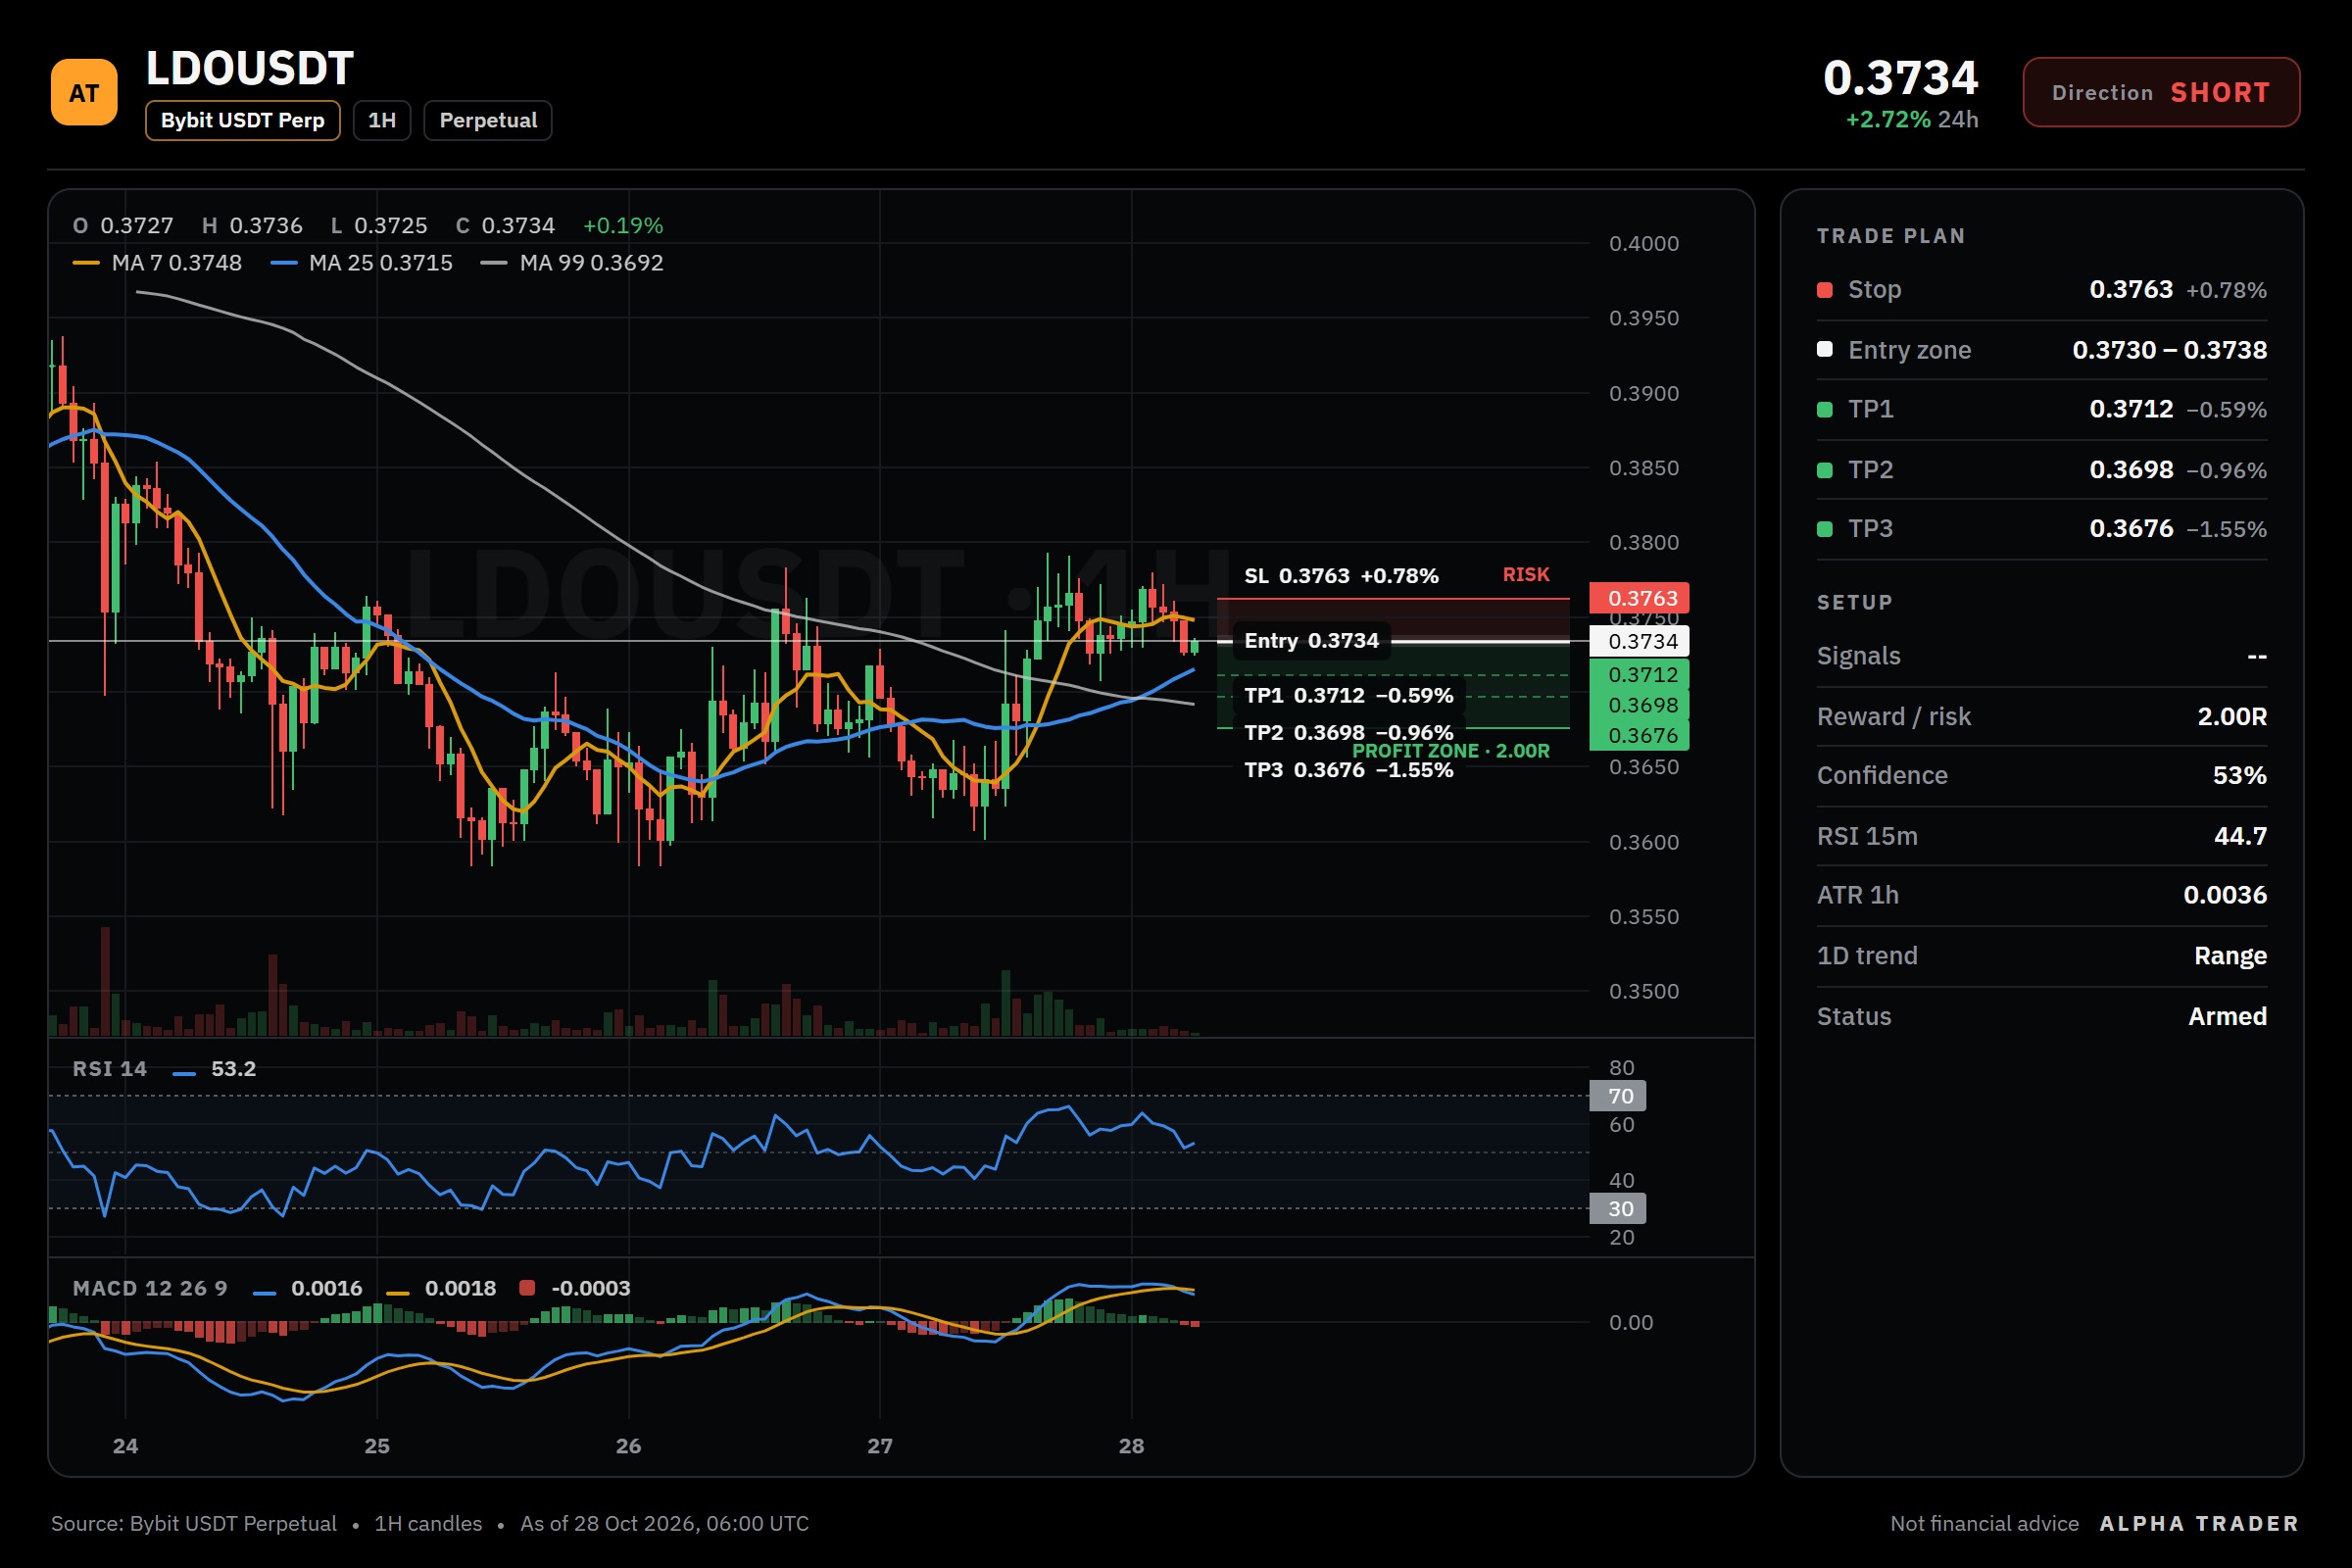The width and height of the screenshot is (2352, 1568).
Task: Click the LDOUSDT symbol title
Action: (x=250, y=69)
